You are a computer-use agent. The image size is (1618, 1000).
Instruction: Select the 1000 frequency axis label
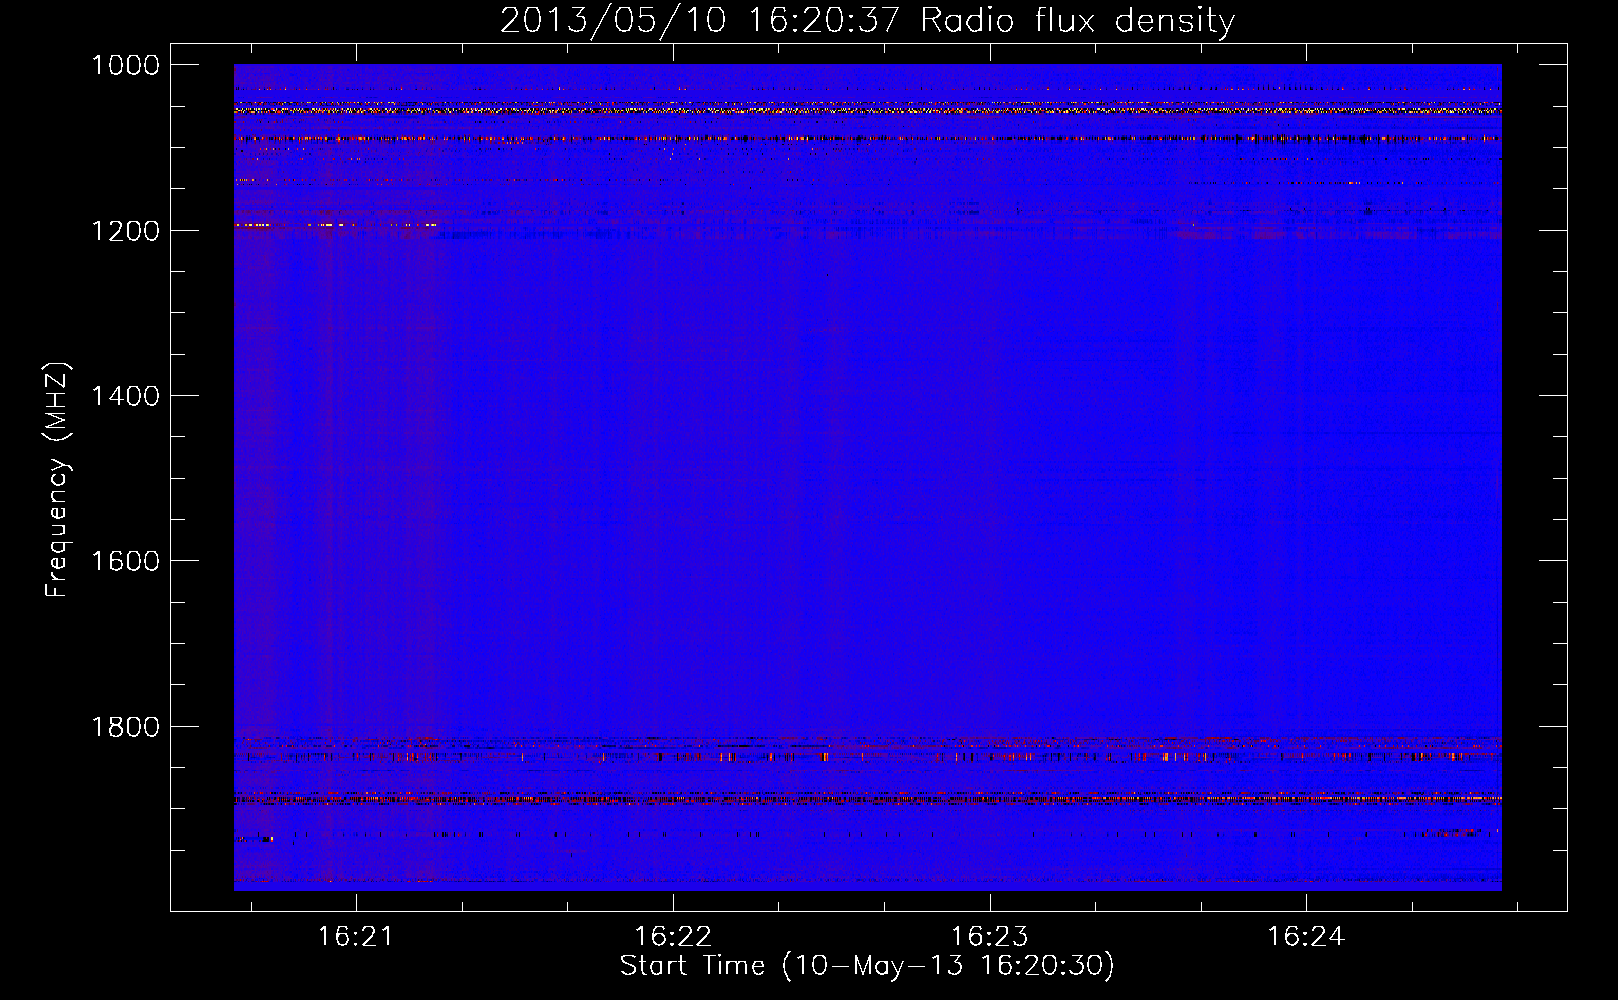125,65
